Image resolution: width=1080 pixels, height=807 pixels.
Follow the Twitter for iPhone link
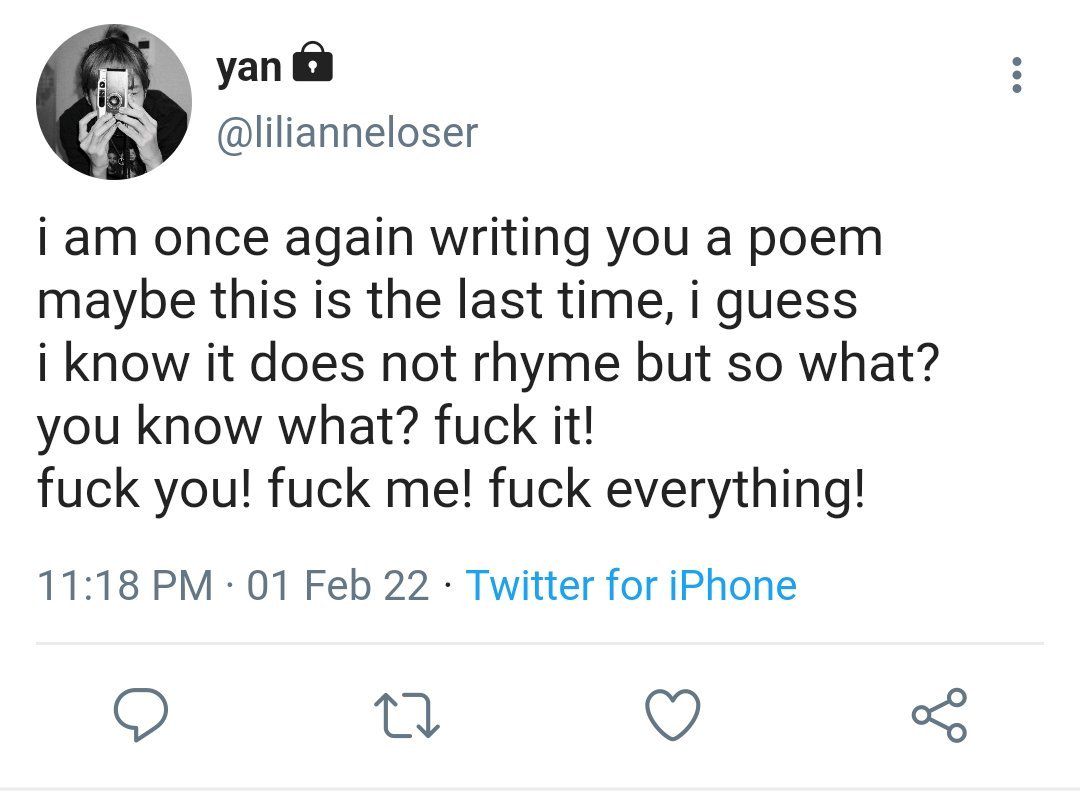click(x=631, y=585)
